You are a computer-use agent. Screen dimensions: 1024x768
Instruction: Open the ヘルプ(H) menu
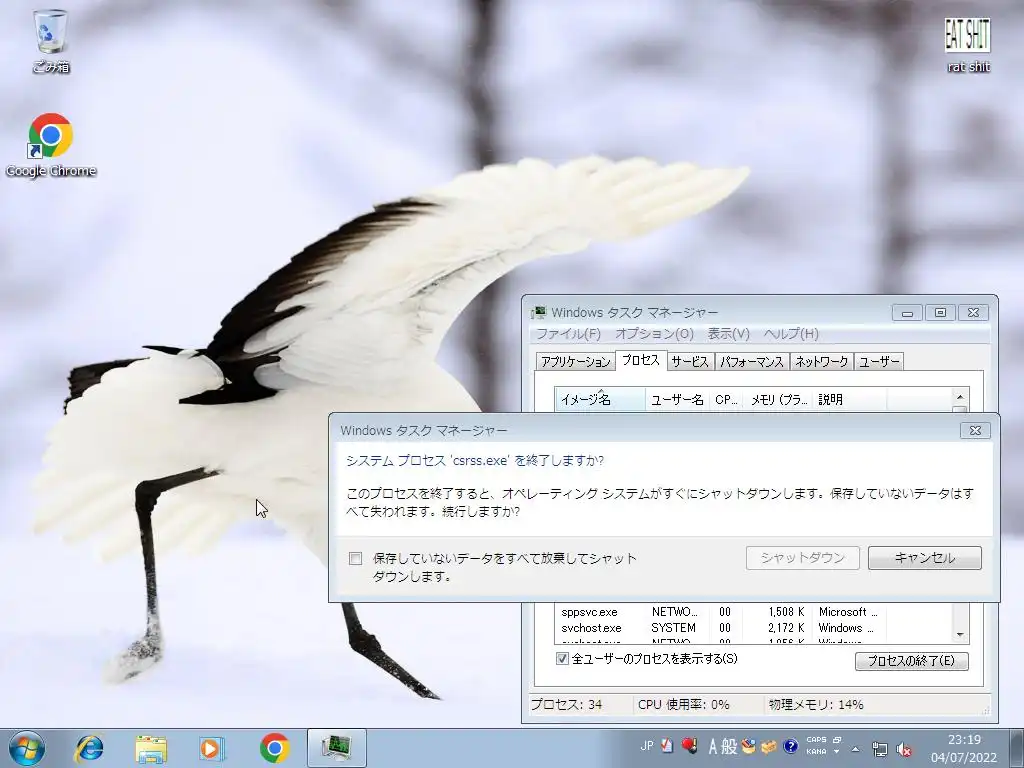coord(791,334)
